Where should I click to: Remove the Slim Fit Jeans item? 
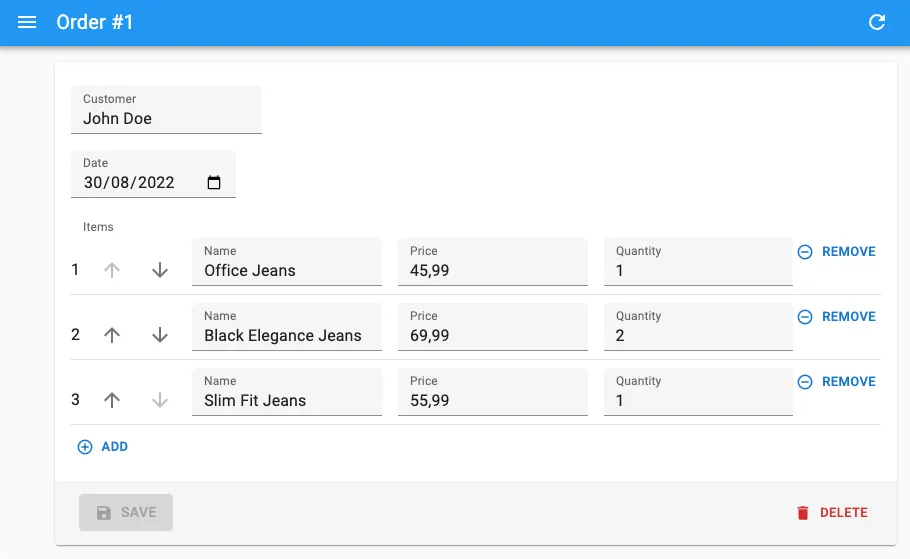pyautogui.click(x=836, y=382)
